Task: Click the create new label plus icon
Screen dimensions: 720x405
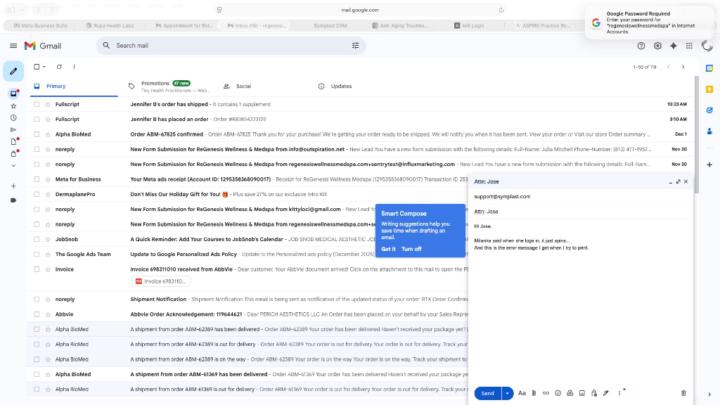Action: click(13, 186)
